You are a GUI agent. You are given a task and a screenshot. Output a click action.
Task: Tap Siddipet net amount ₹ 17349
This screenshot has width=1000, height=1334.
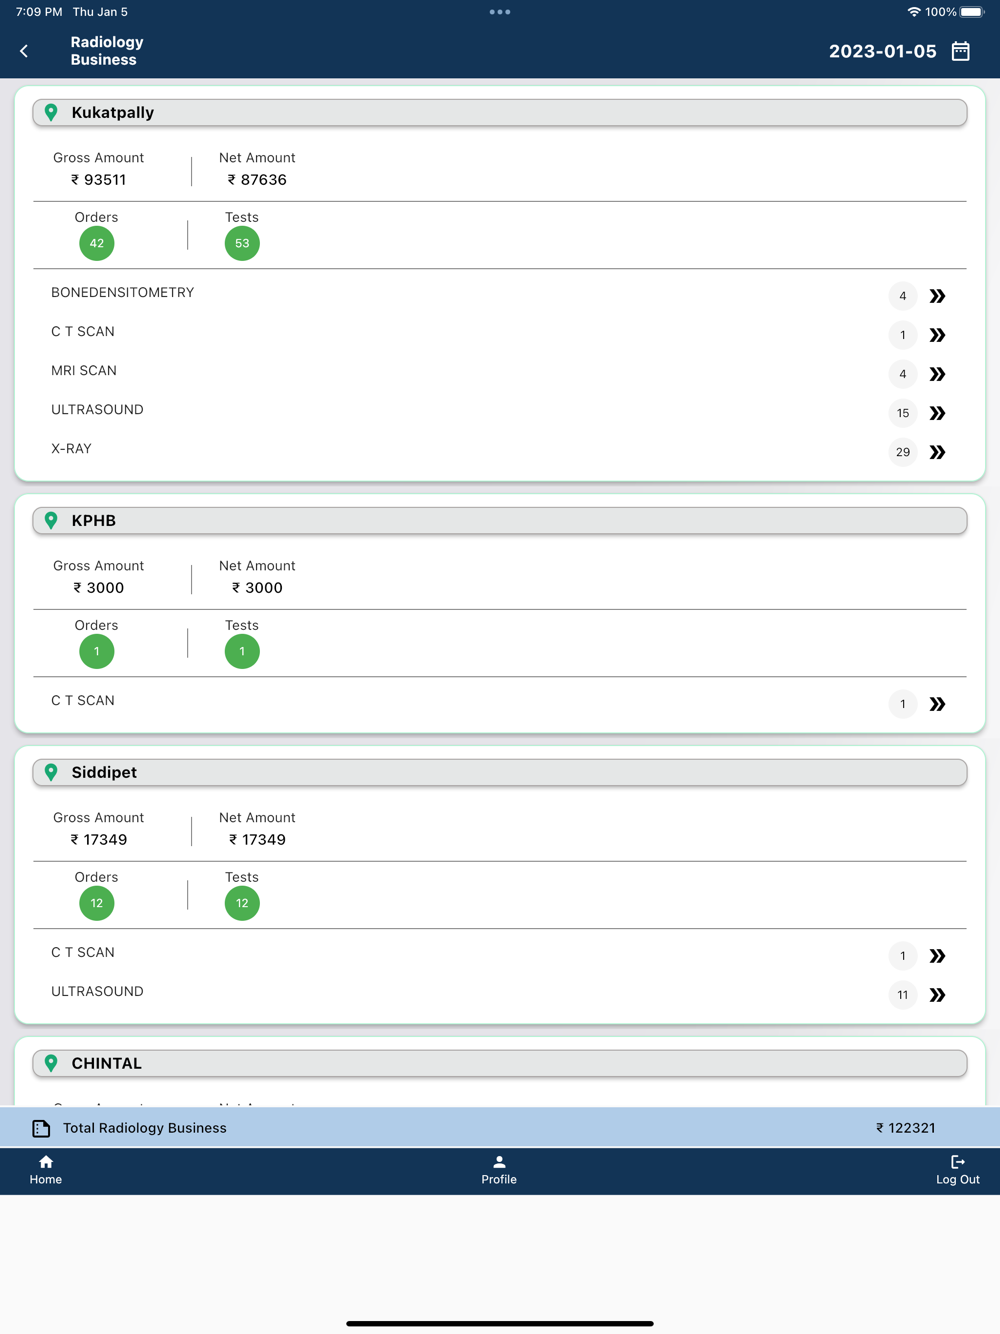tap(257, 840)
